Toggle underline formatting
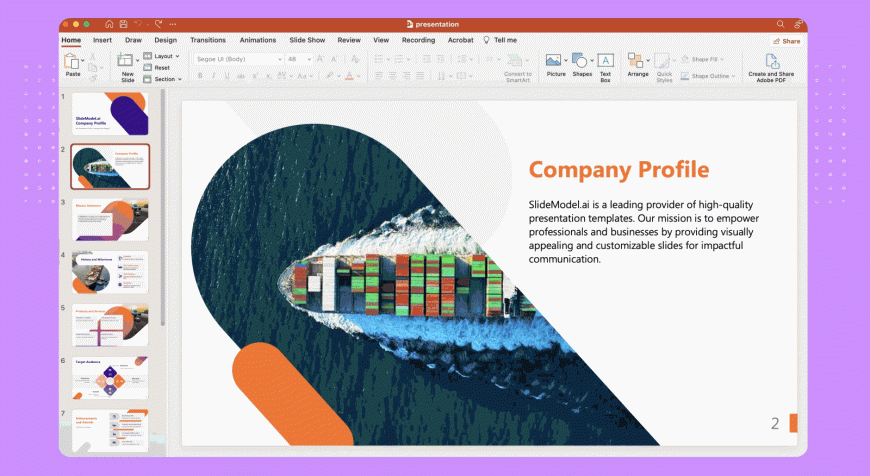Screen dimensions: 870x476 [x=227, y=76]
